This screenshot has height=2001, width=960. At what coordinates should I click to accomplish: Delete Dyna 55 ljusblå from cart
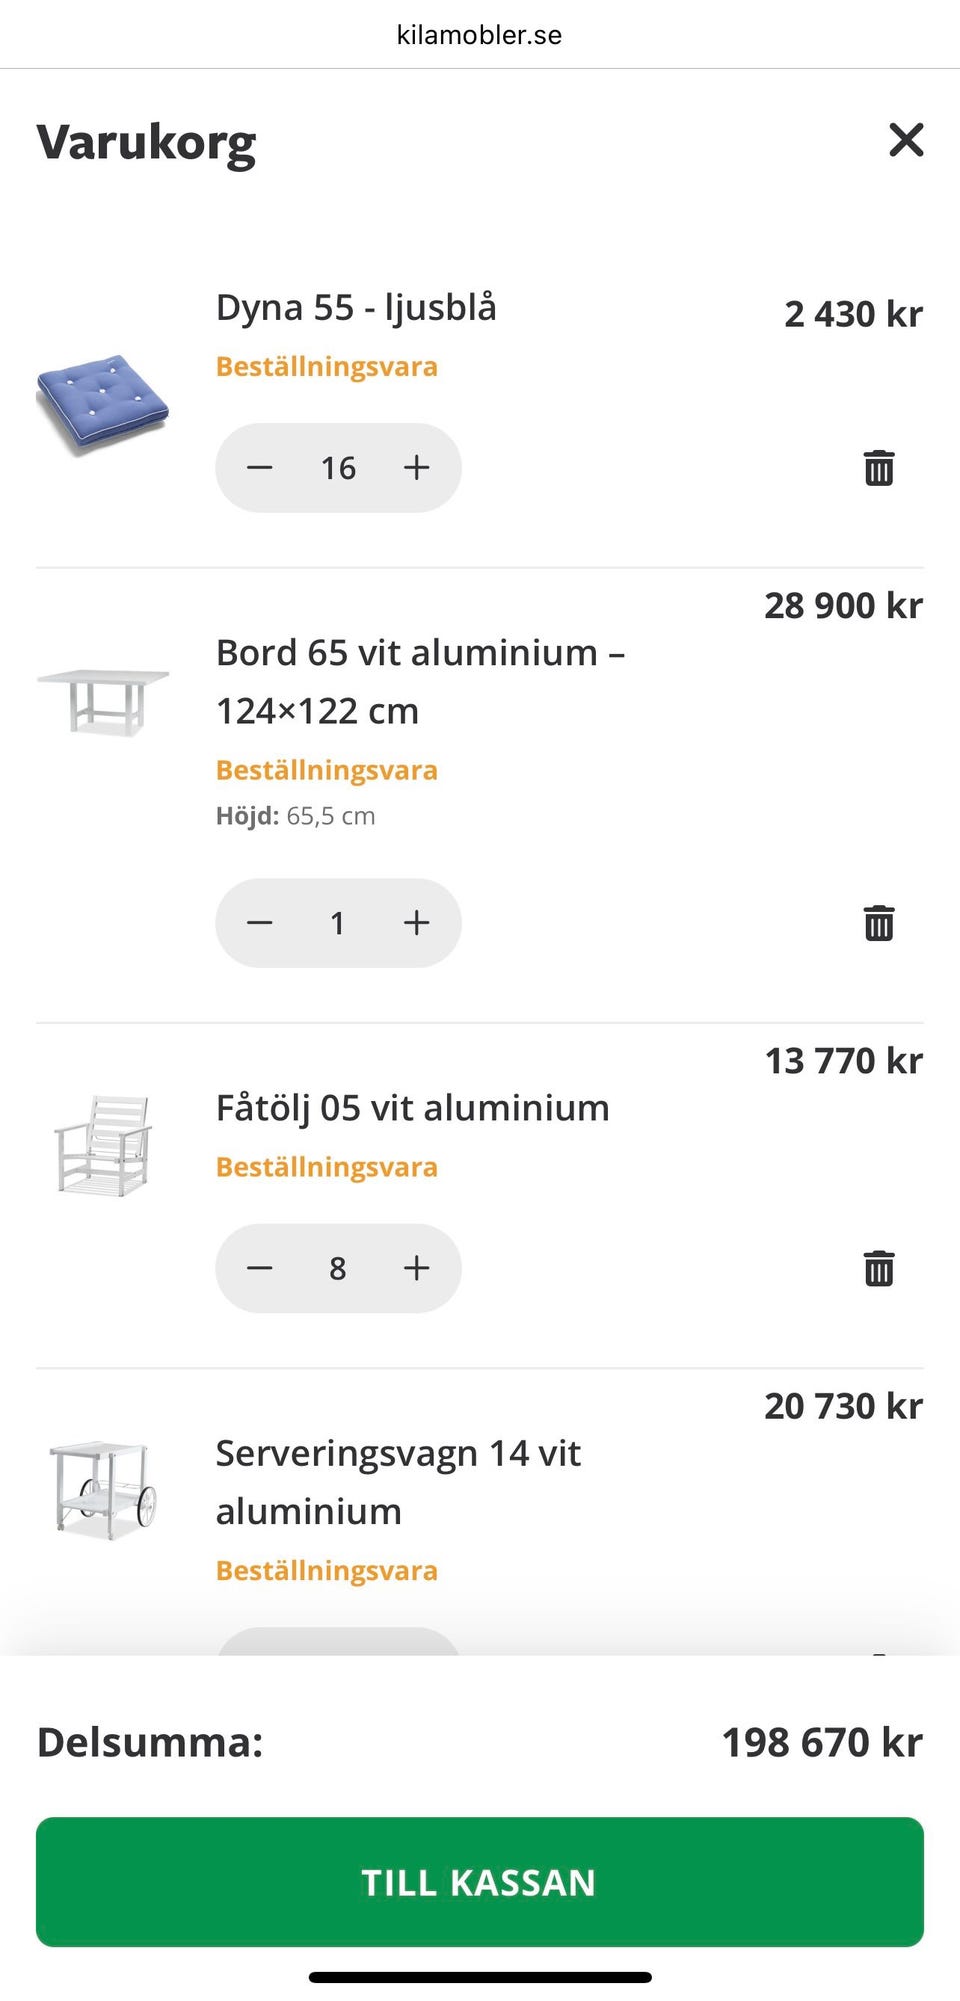(x=879, y=468)
